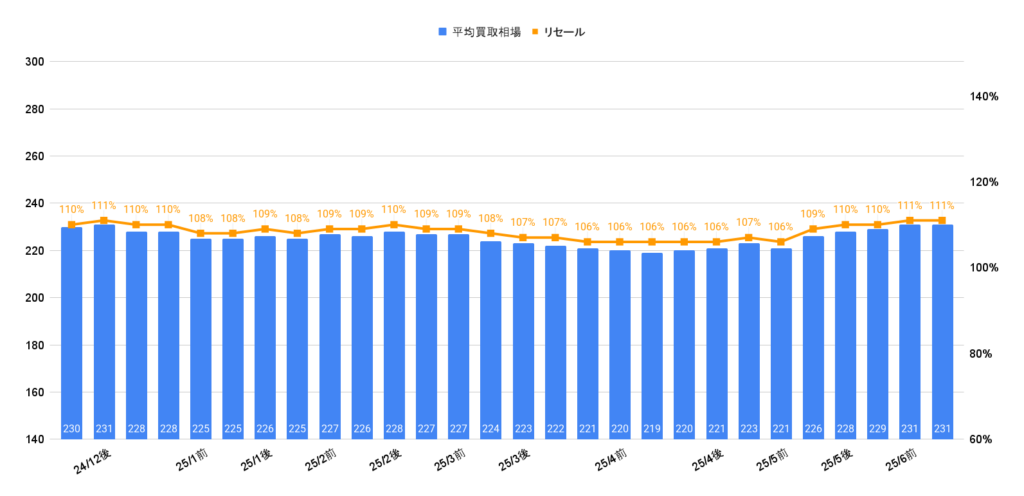Image resolution: width=1024 pixels, height=496 pixels.
Task: Select the 107% label above the 222 bar
Action: (555, 223)
